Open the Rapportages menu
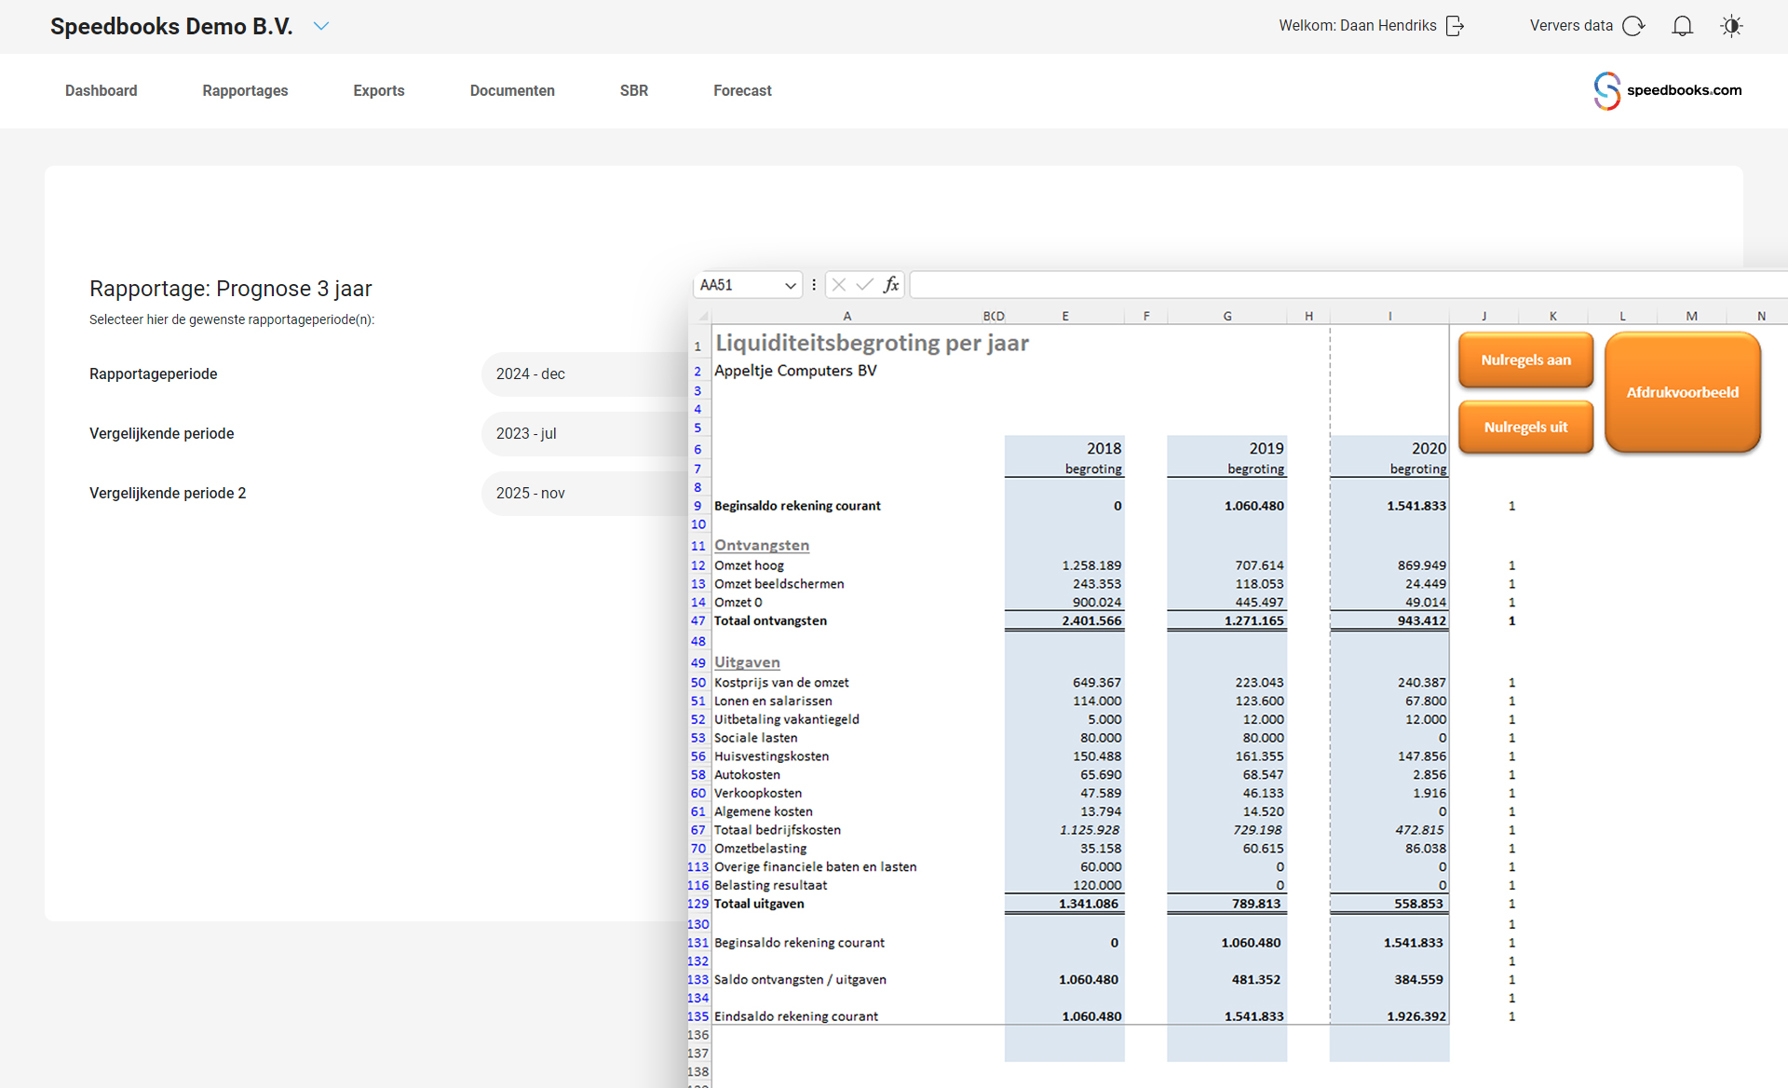The image size is (1788, 1088). (x=245, y=91)
